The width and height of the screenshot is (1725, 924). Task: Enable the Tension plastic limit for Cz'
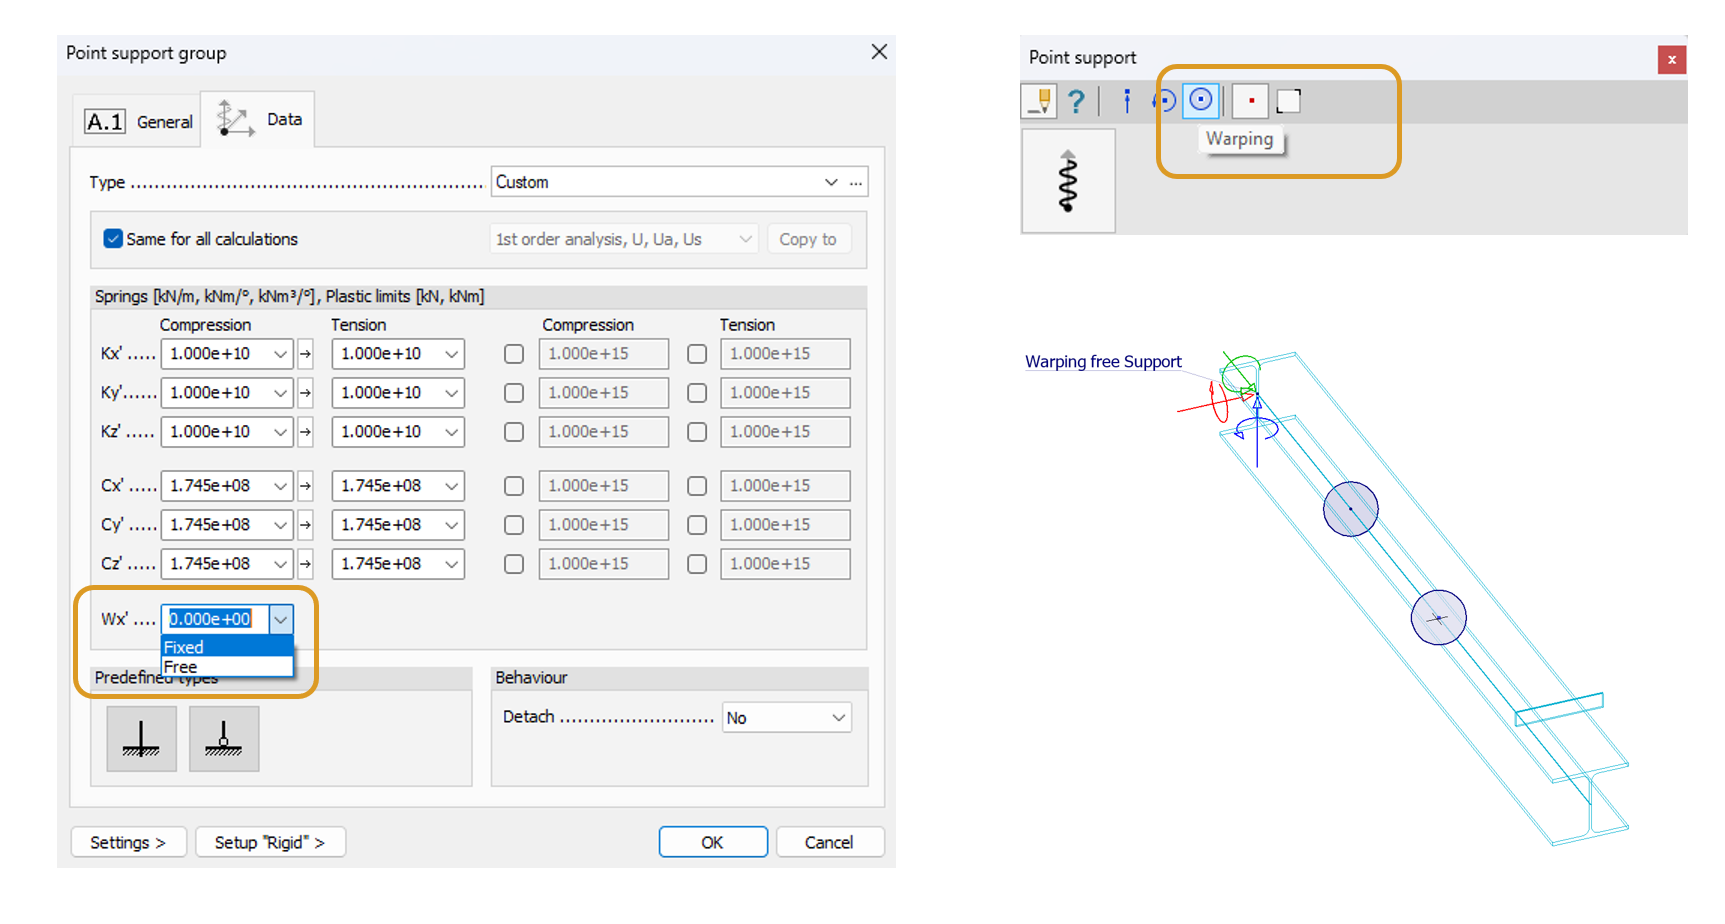[697, 564]
